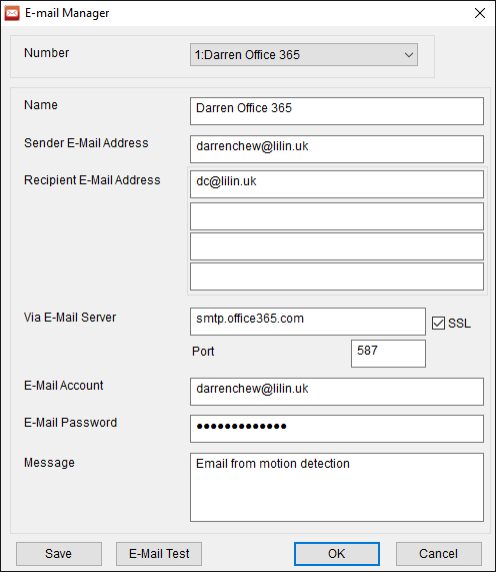Screen dimensions: 496x572
Task: Click inside the Message text area
Action: (337, 487)
